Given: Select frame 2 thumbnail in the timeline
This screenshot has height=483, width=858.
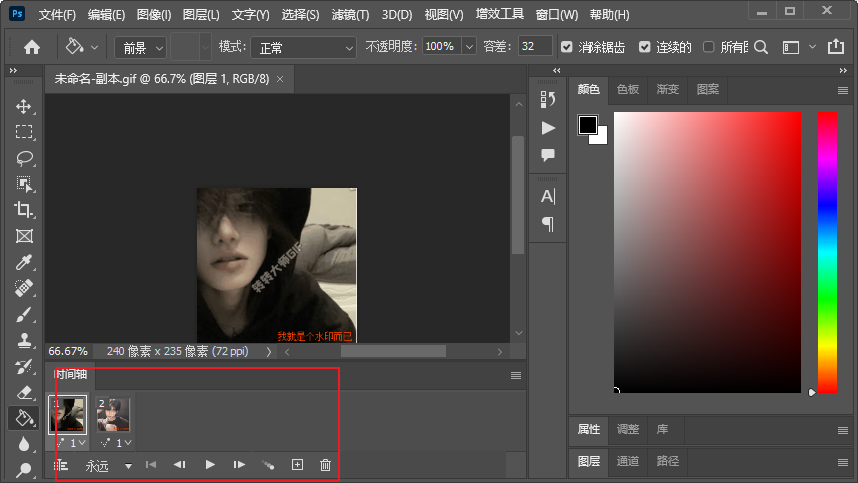Looking at the screenshot, I should pyautogui.click(x=113, y=415).
